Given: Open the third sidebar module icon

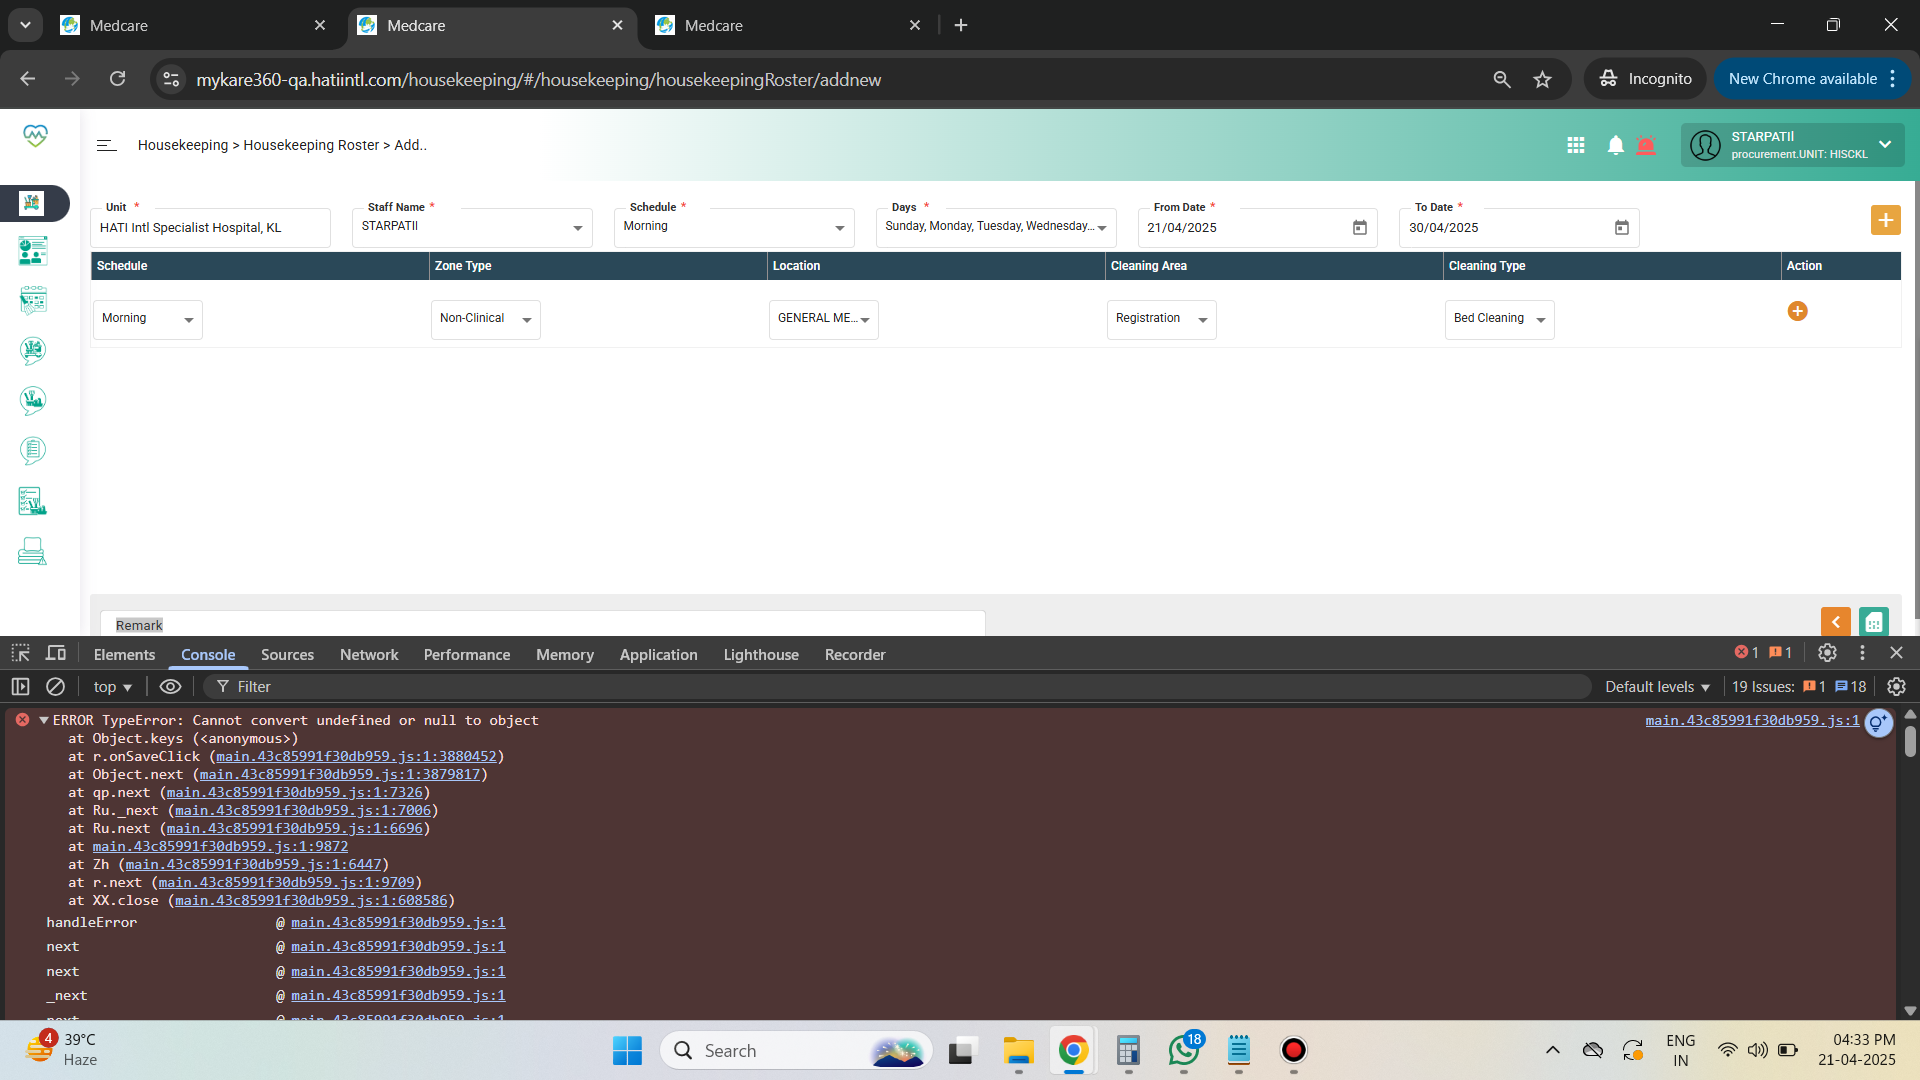Looking at the screenshot, I should (33, 300).
